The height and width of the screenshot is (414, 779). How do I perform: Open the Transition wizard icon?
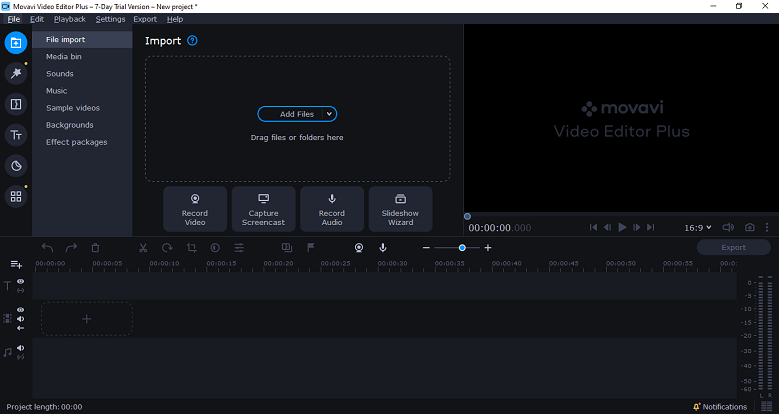pyautogui.click(x=287, y=248)
